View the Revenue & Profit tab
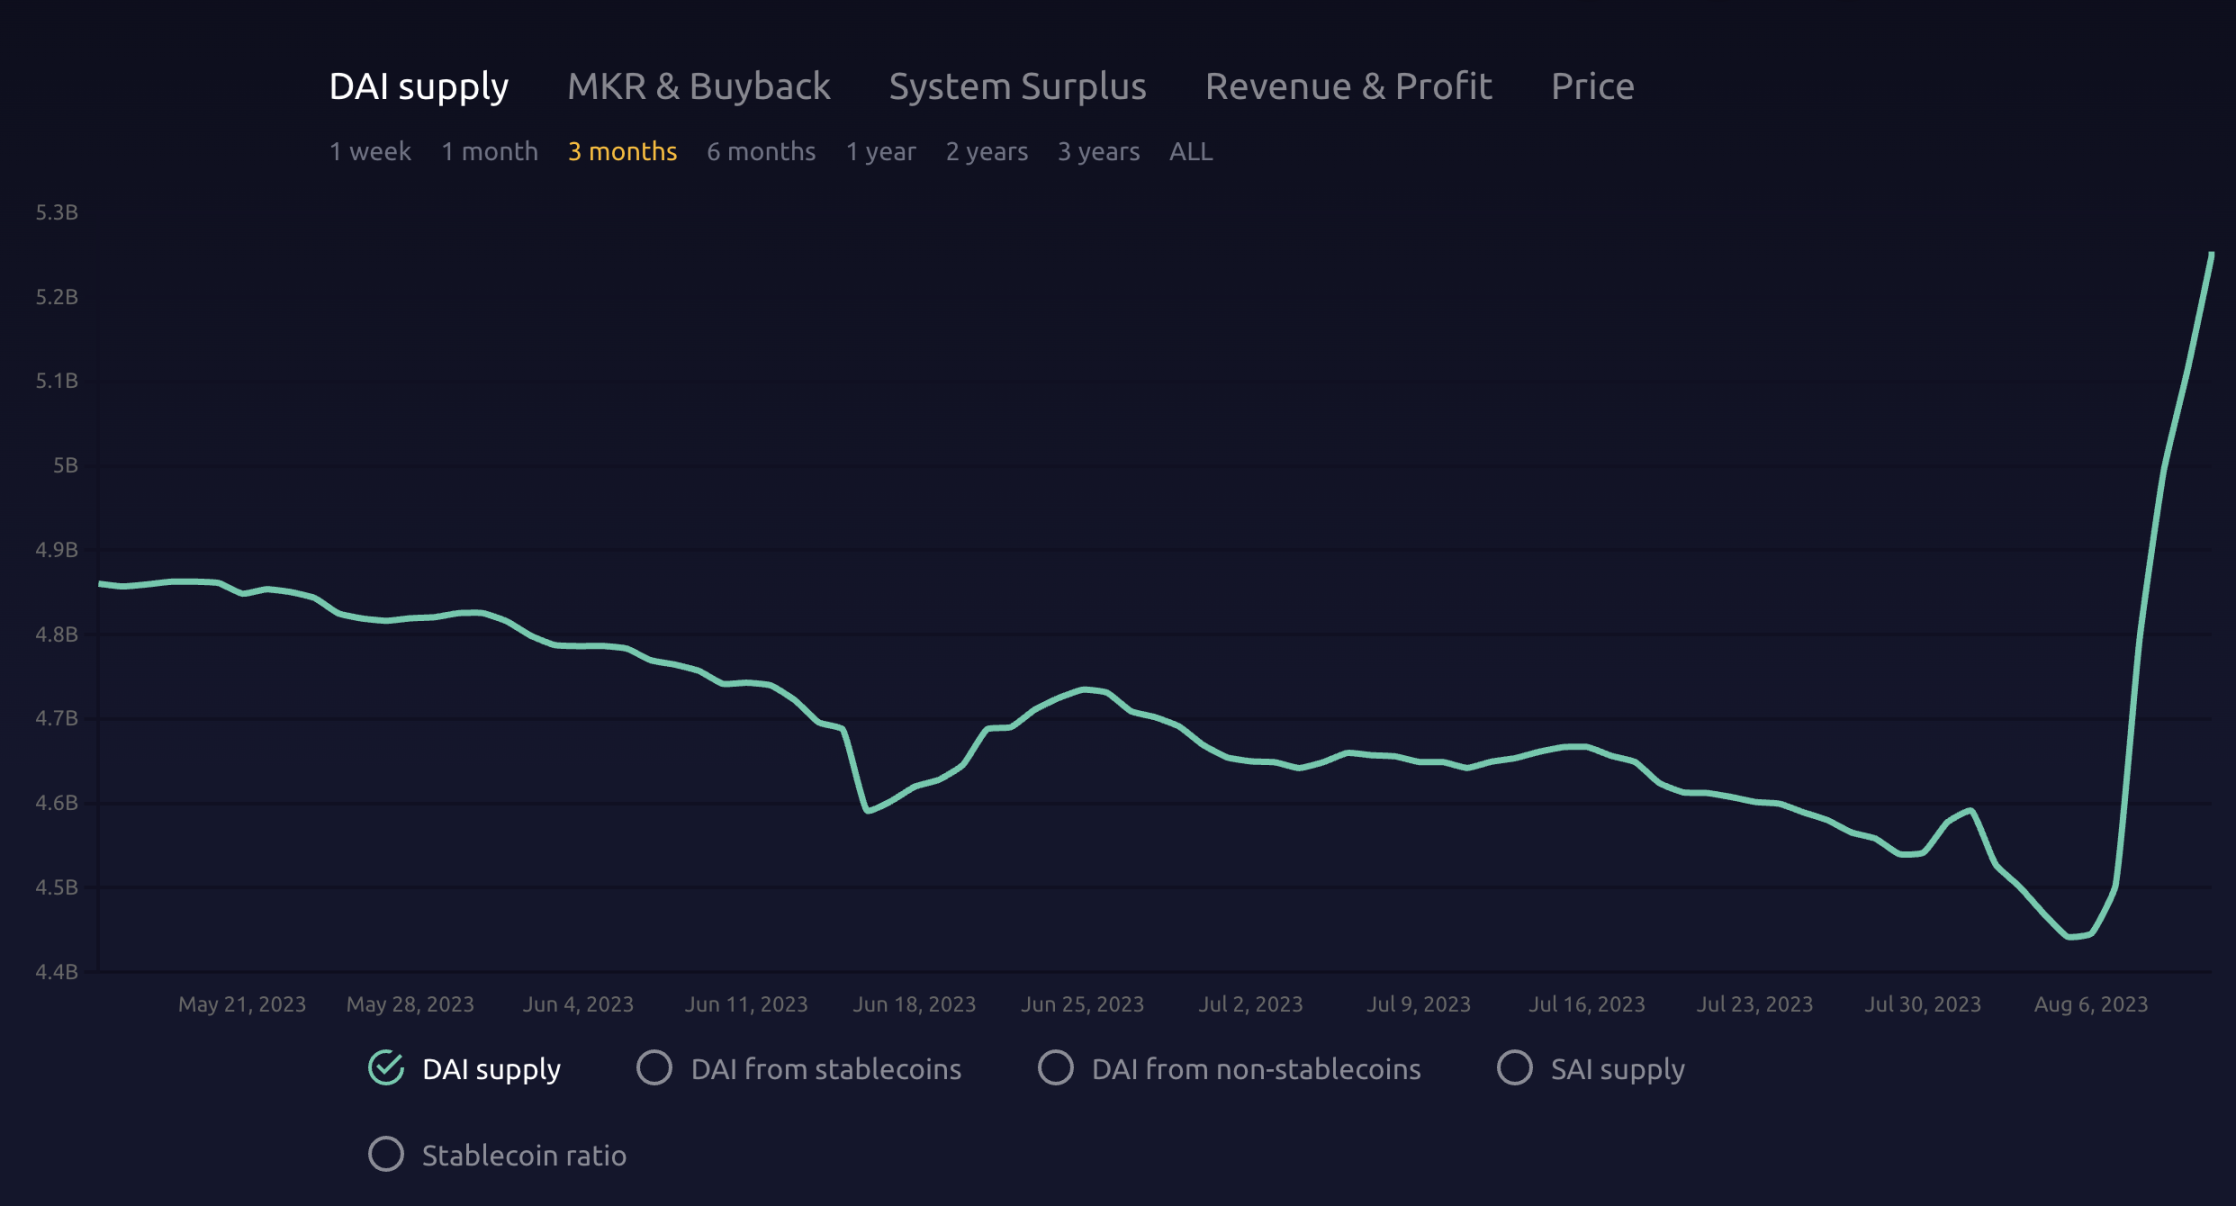Screen dimensions: 2236x1206 (1348, 87)
